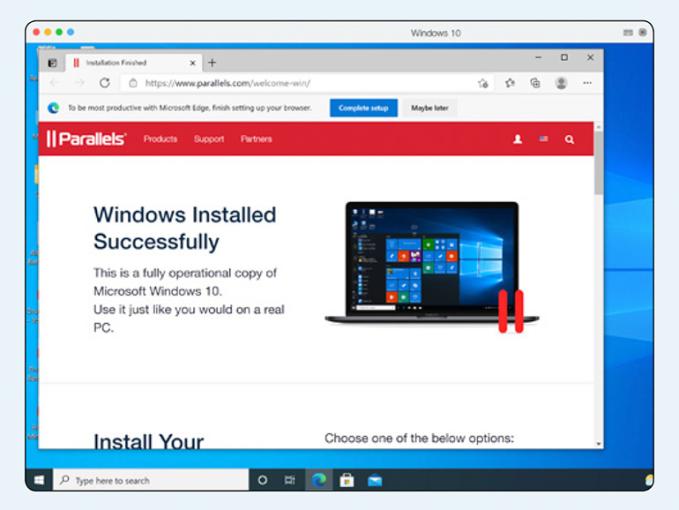Open the Support menu

coord(209,139)
